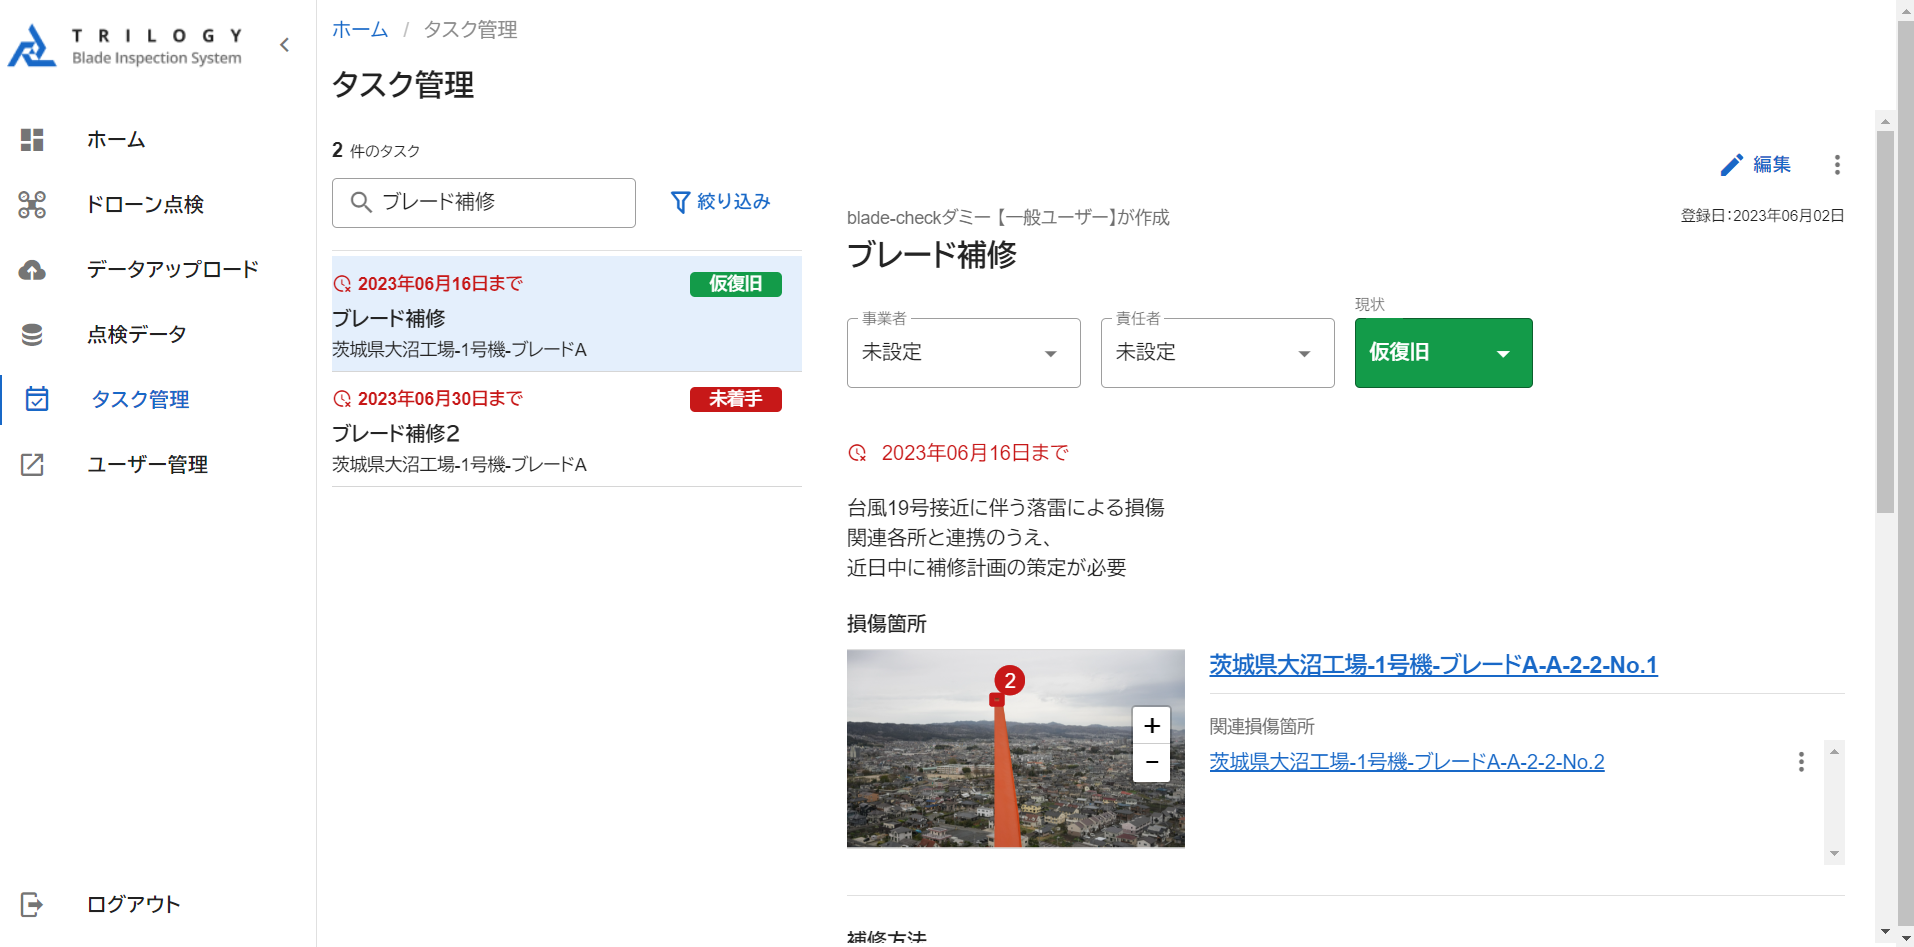Screen dimensions: 1914x947
Task: Click the 絞り込み filter button
Action: coord(720,202)
